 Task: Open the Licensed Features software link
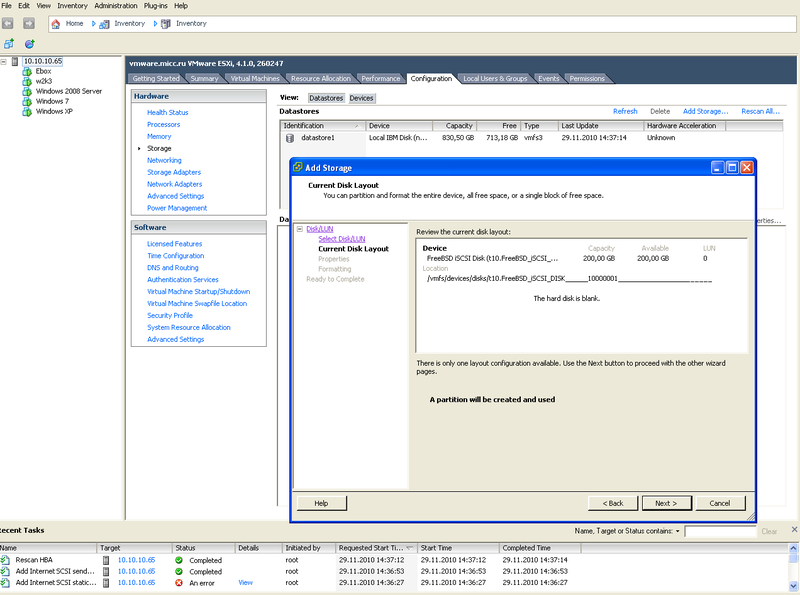click(174, 244)
